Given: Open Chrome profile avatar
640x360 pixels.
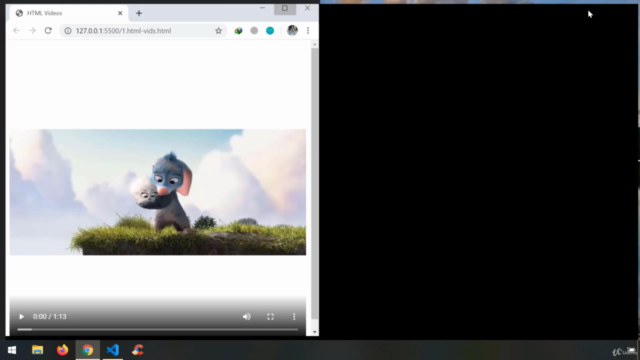Looking at the screenshot, I should tap(292, 30).
